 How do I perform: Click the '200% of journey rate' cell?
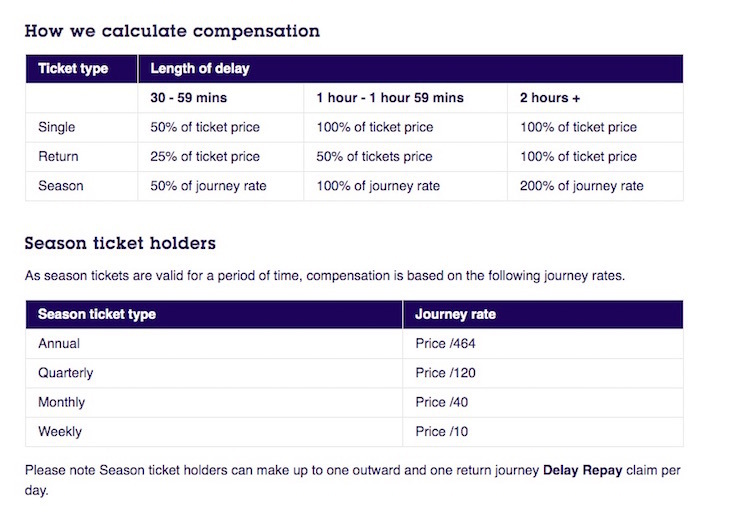581,186
